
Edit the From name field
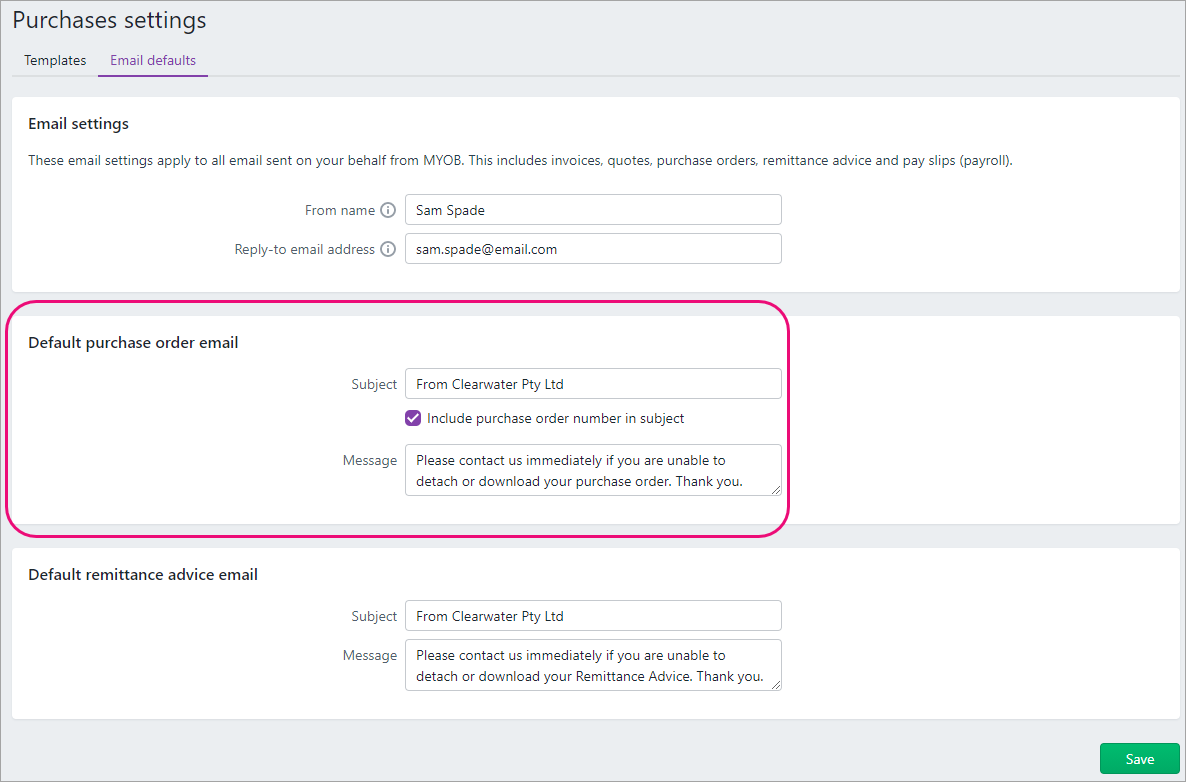[593, 210]
